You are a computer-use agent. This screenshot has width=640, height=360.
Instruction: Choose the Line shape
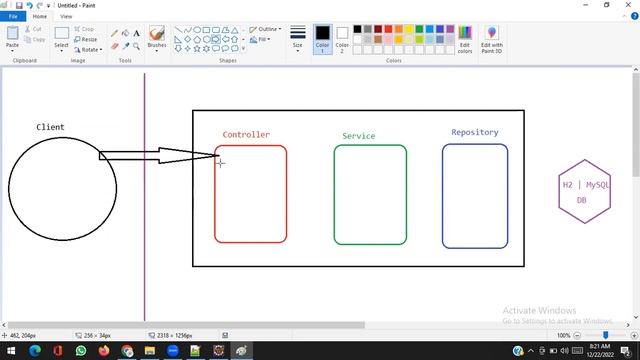click(178, 30)
